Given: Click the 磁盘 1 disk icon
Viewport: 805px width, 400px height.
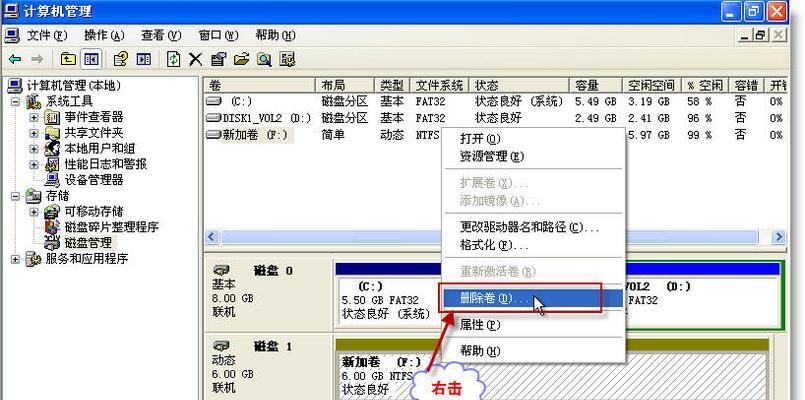Looking at the screenshot, I should 221,347.
